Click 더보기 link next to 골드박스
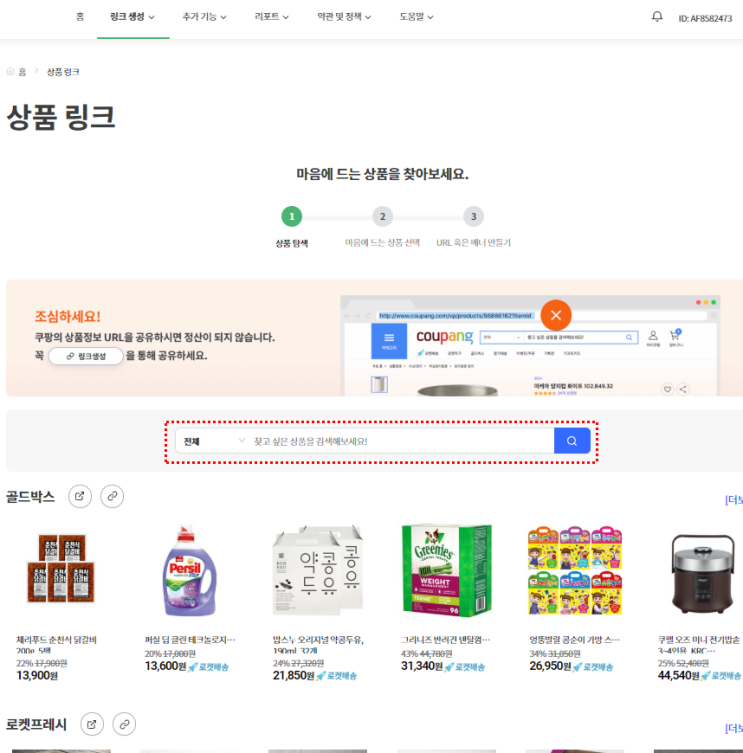This screenshot has width=743, height=753. 734,500
